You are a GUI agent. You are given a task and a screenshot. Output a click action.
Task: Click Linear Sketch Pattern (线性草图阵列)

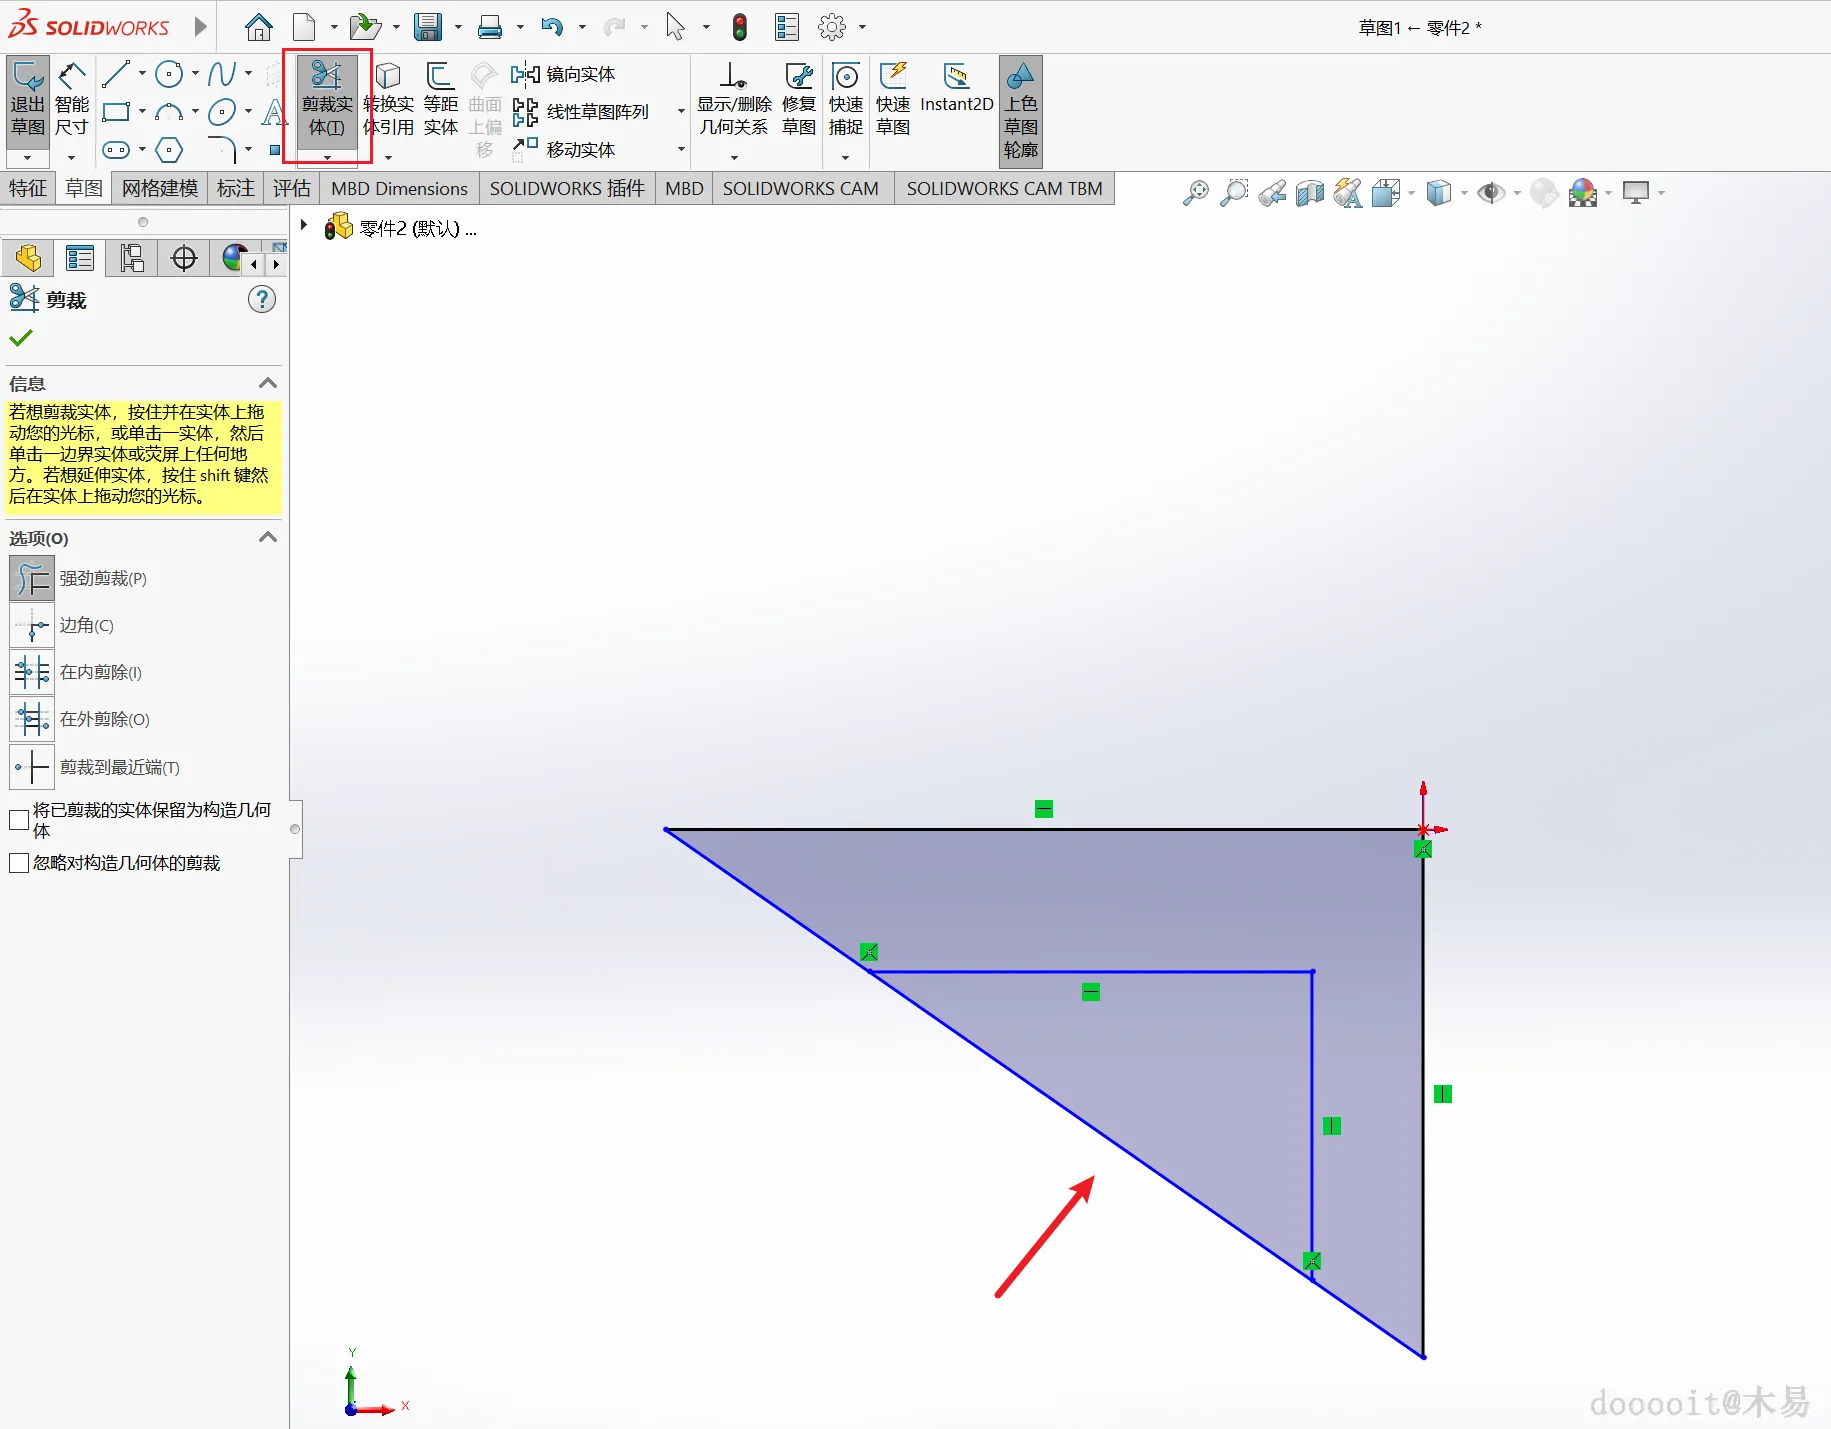pyautogui.click(x=581, y=112)
